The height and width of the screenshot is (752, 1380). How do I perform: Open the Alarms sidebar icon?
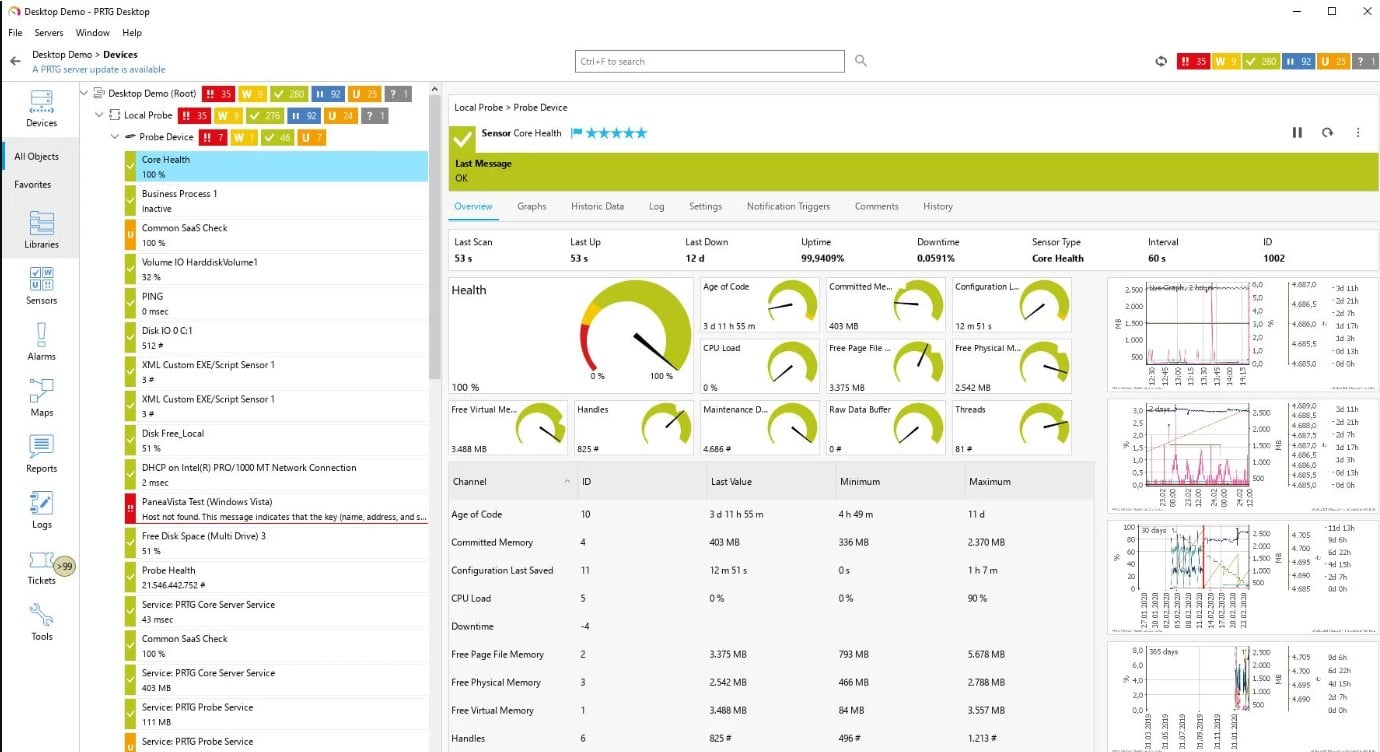coord(41,341)
